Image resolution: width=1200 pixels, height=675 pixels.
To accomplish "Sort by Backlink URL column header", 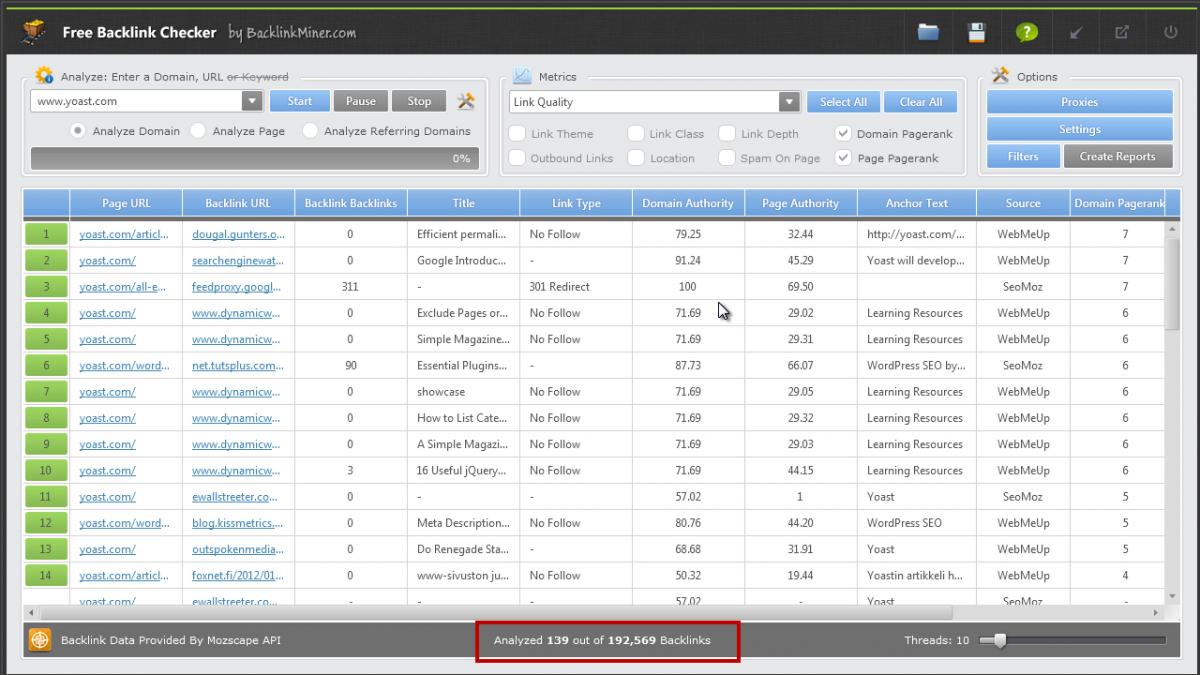I will point(238,203).
